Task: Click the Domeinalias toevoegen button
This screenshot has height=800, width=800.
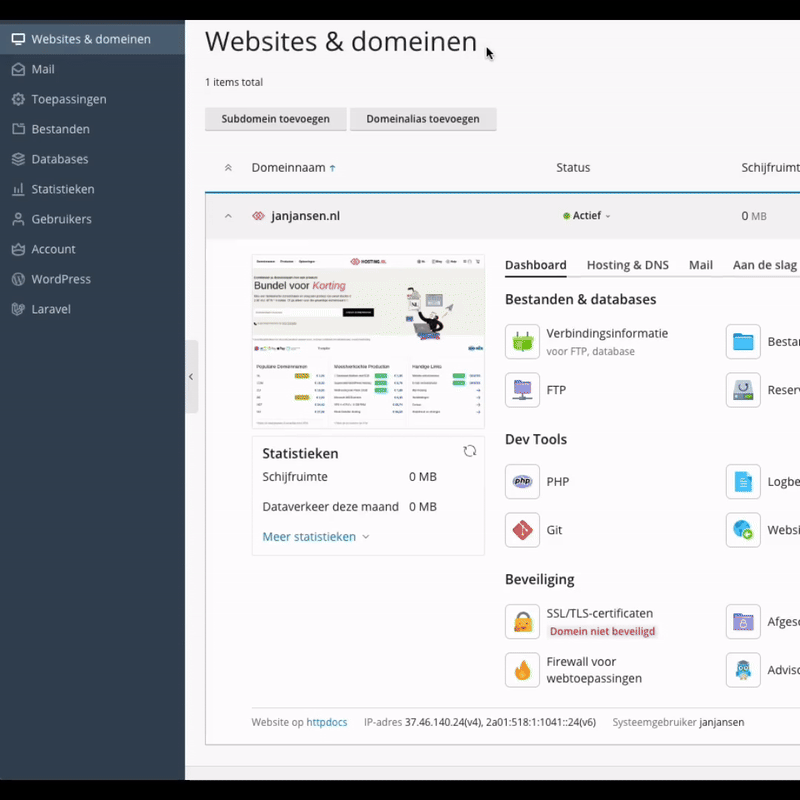Action: 422,119
